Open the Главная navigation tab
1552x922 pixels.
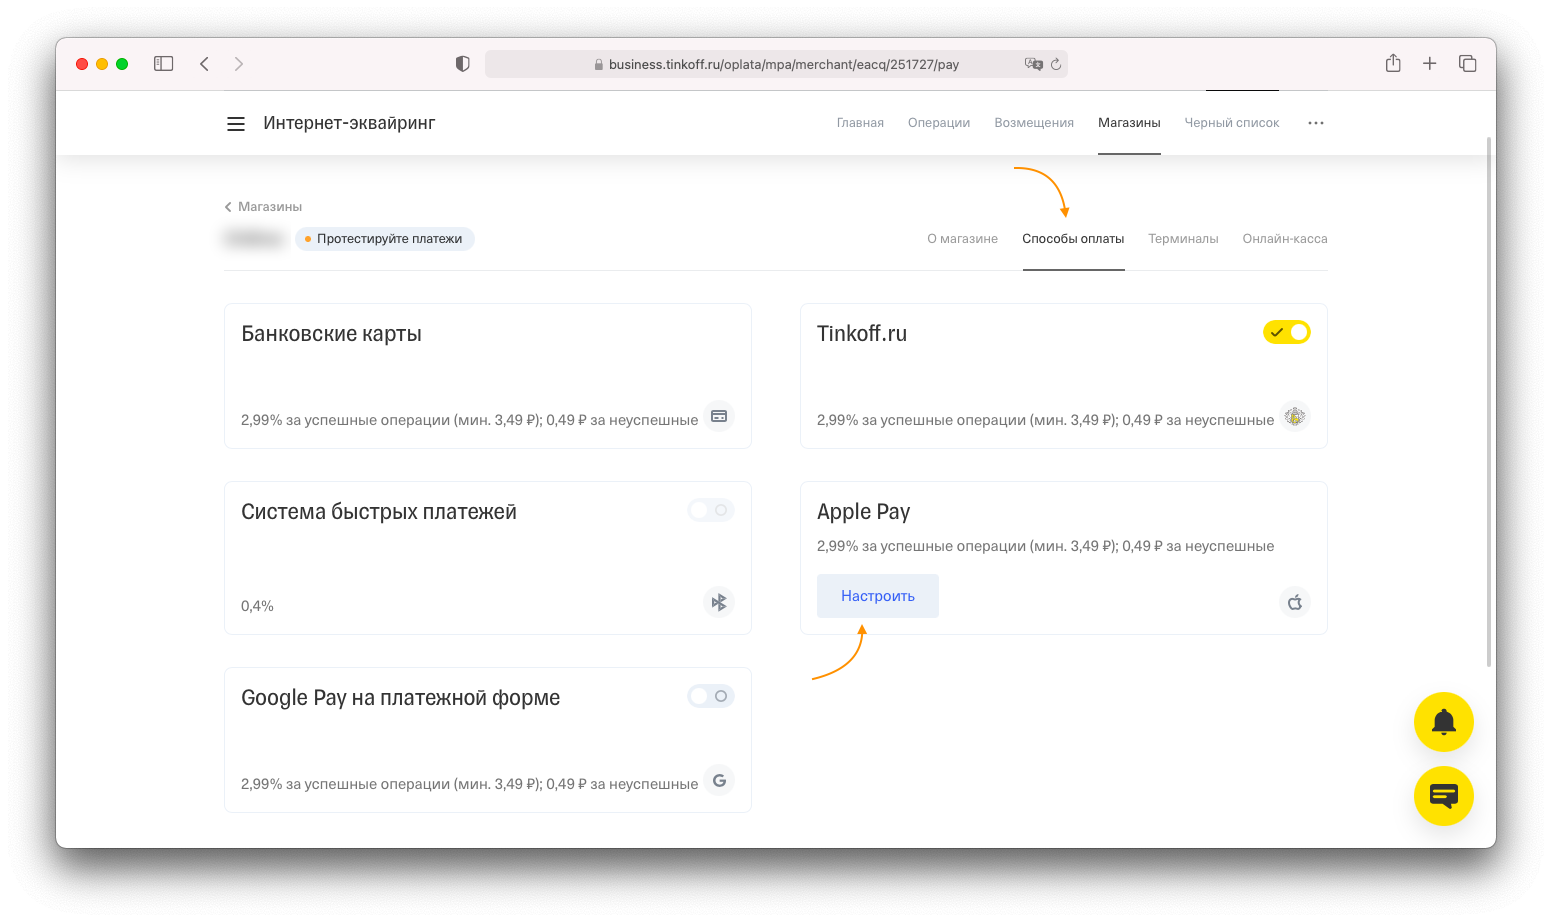(x=860, y=123)
